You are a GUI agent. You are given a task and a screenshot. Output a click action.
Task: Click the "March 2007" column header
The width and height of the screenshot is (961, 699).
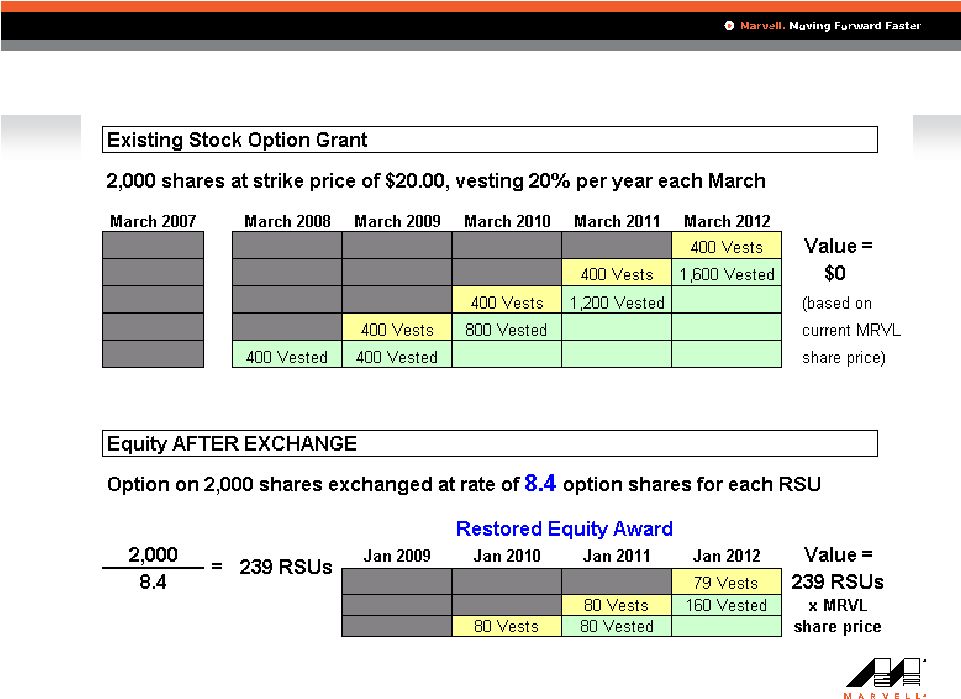(x=153, y=221)
